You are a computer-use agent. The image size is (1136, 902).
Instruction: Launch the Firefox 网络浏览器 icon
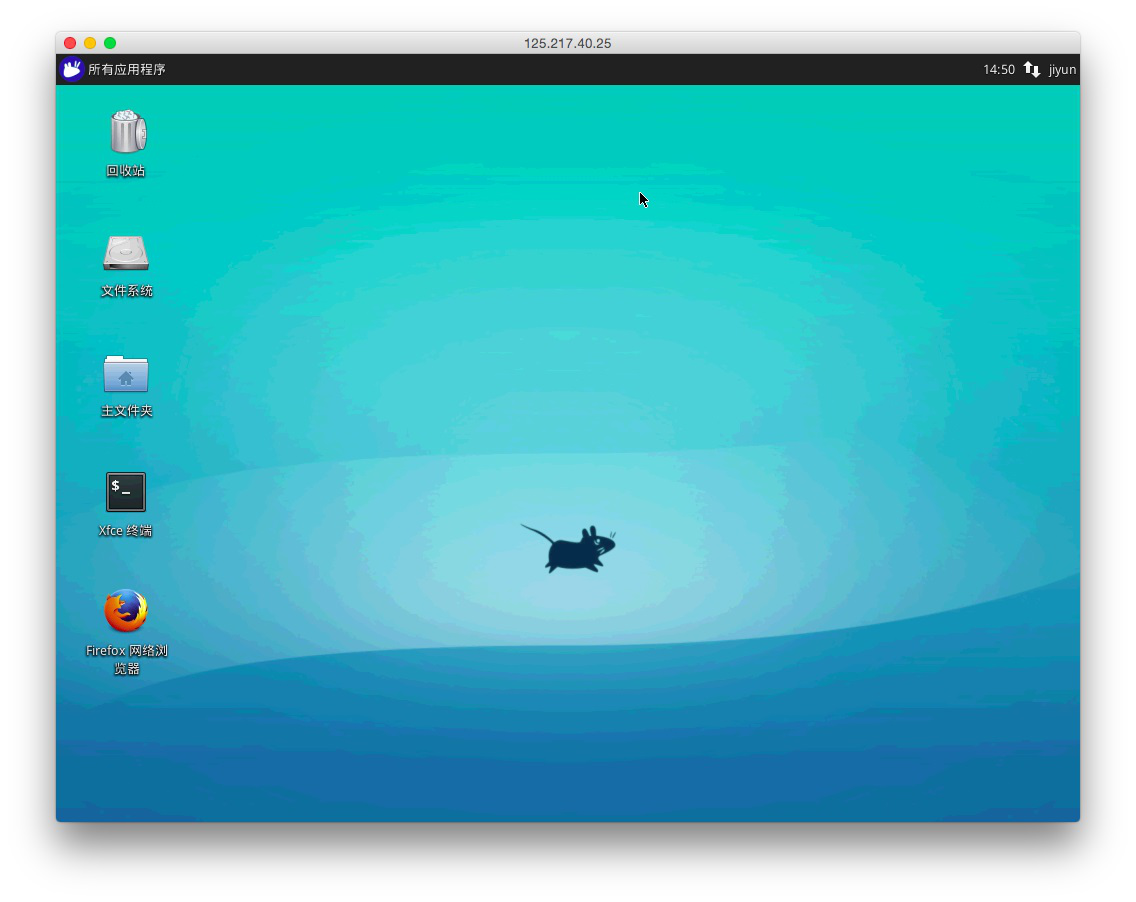pyautogui.click(x=126, y=611)
